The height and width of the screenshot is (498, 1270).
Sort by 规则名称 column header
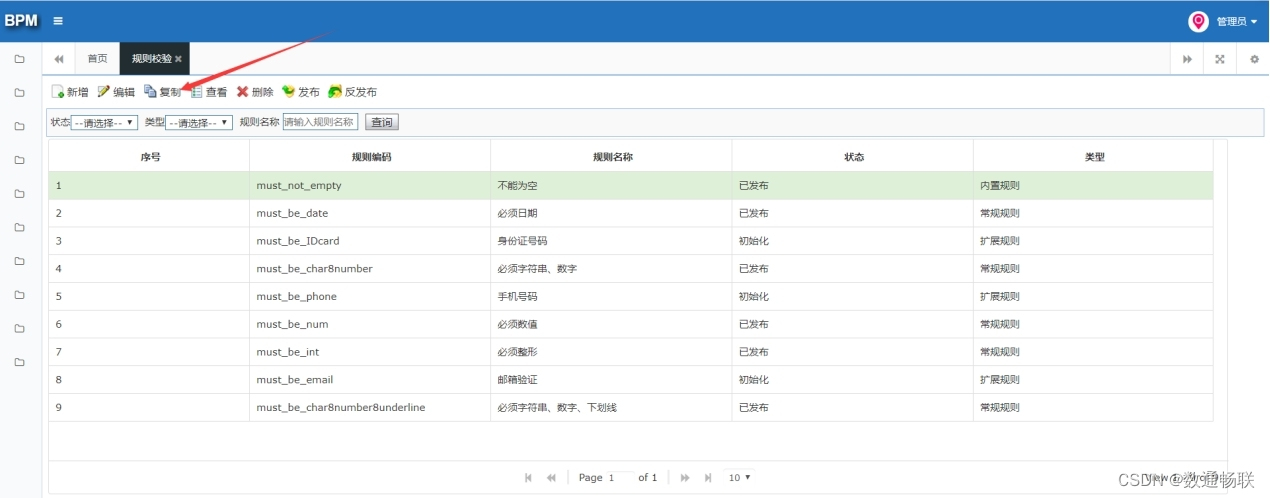[x=612, y=157]
